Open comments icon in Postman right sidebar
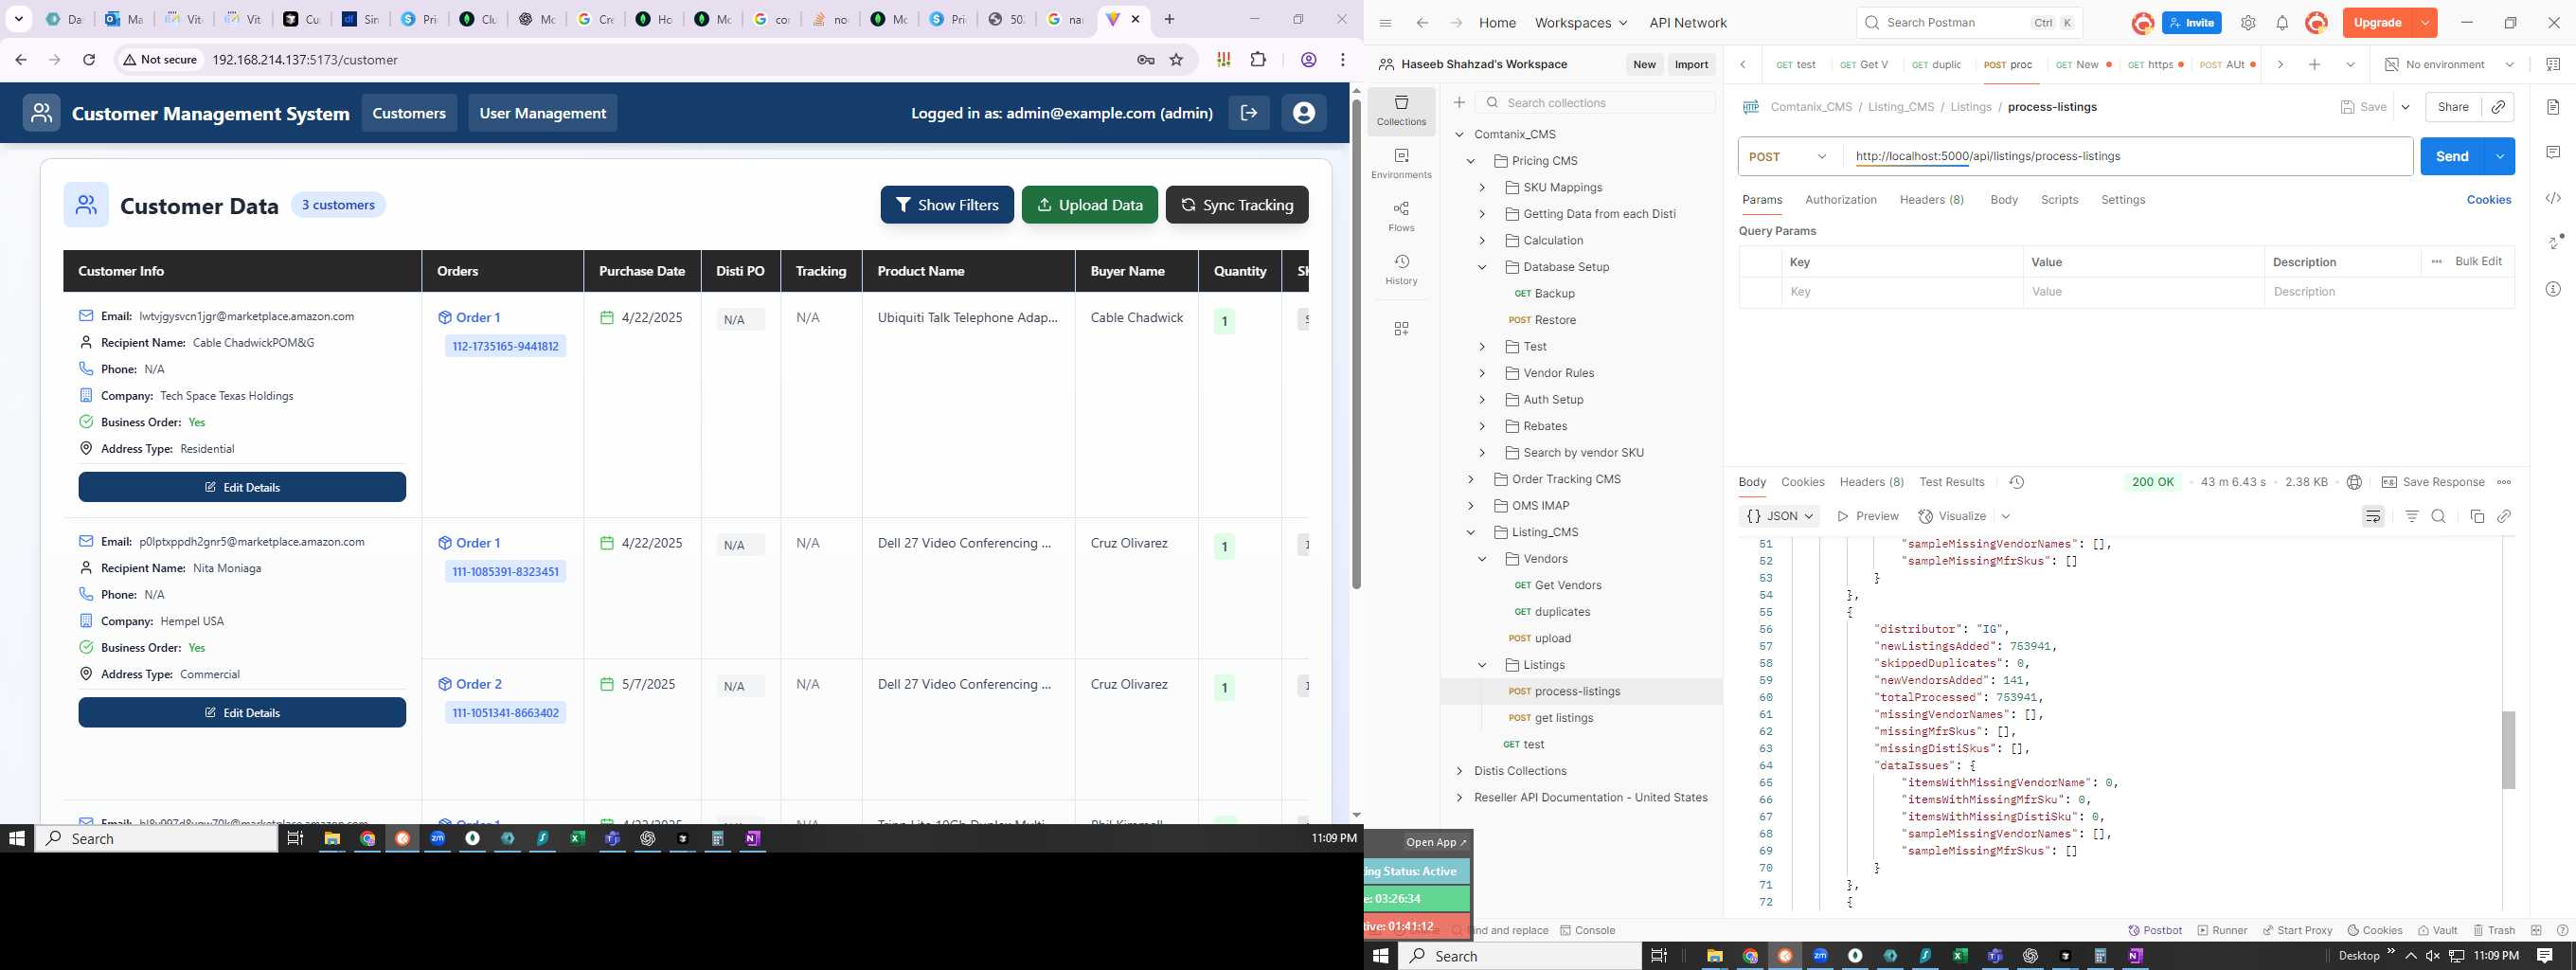 [x=2553, y=152]
